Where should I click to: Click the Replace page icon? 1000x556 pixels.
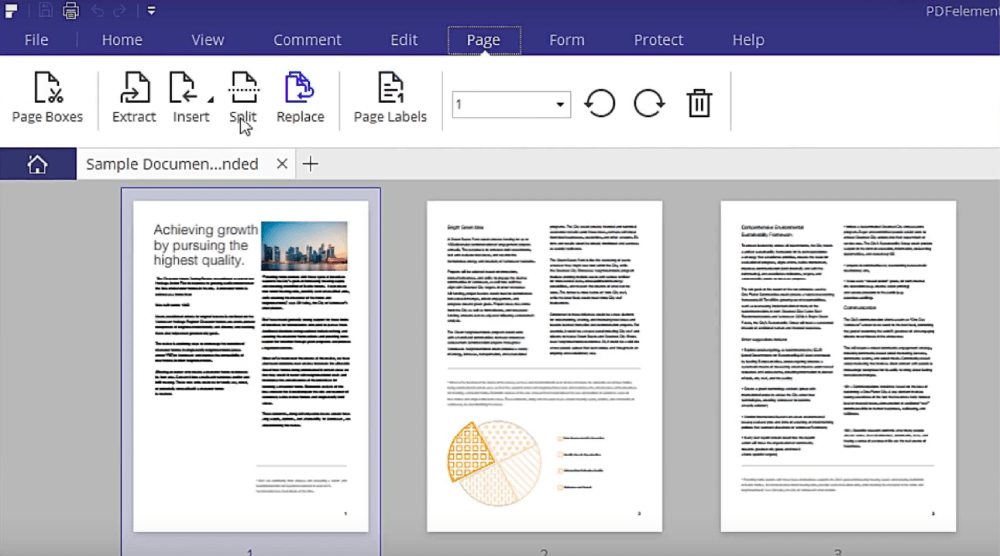[x=300, y=89]
